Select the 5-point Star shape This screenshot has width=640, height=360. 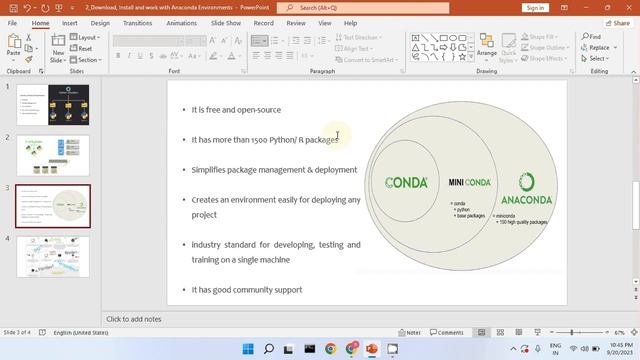[x=462, y=57]
